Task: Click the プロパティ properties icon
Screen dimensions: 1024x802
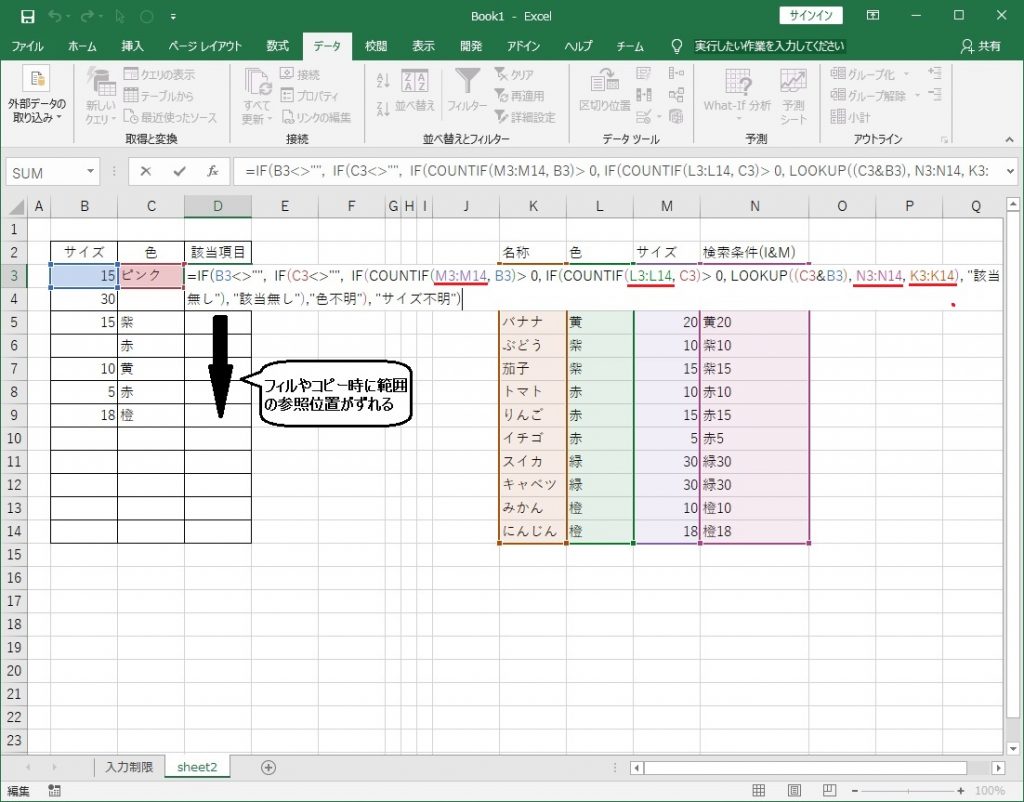Action: (x=287, y=95)
